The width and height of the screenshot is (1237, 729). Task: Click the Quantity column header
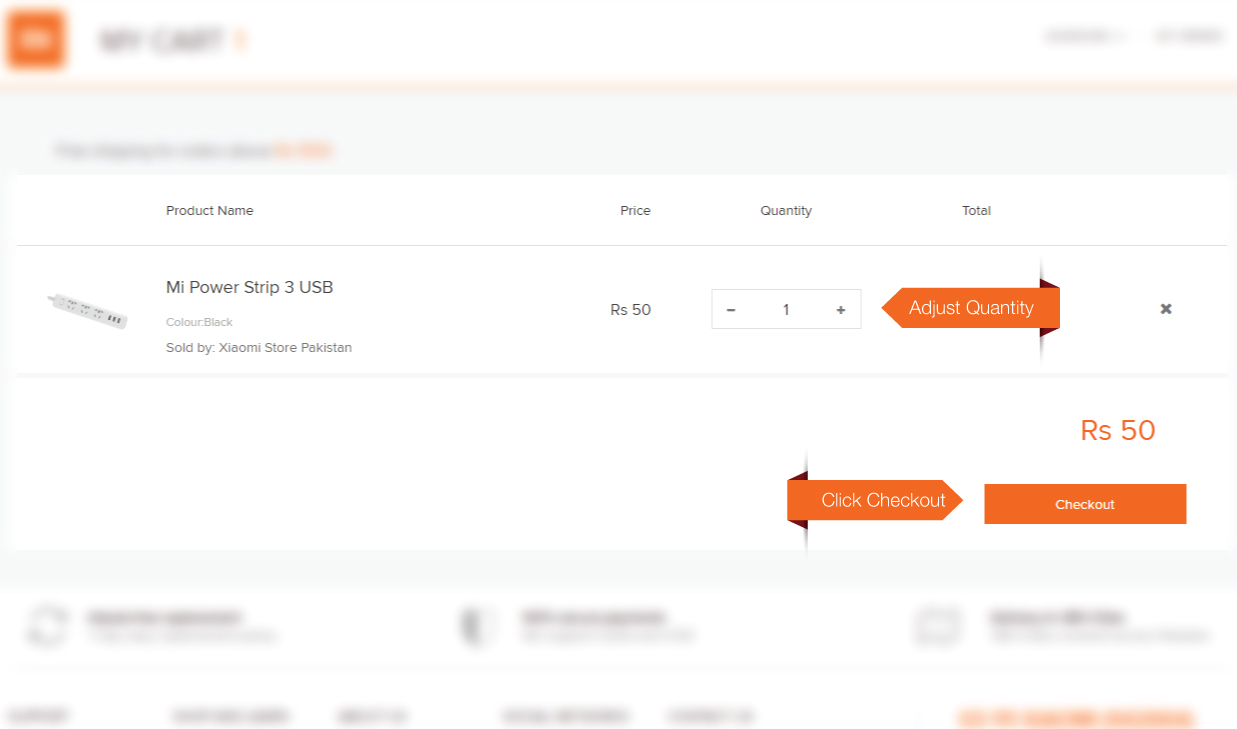(x=786, y=211)
